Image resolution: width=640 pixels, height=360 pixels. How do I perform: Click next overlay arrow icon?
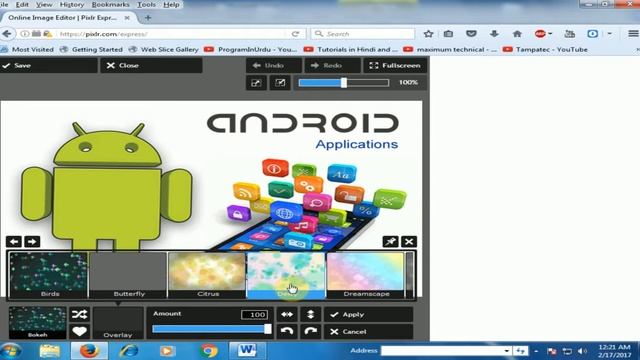pyautogui.click(x=32, y=242)
